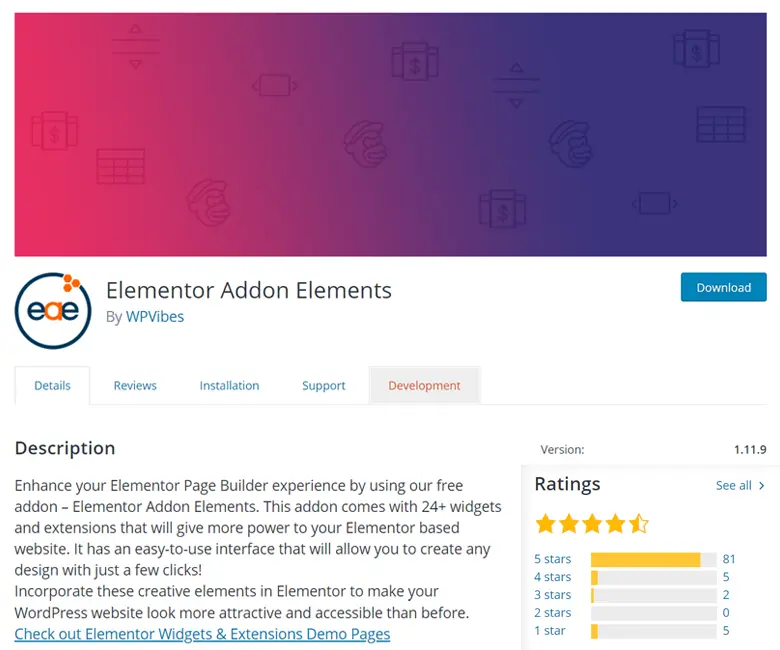This screenshot has height=650, width=780.
Task: Click the 5 stars rating bar
Action: click(x=654, y=559)
